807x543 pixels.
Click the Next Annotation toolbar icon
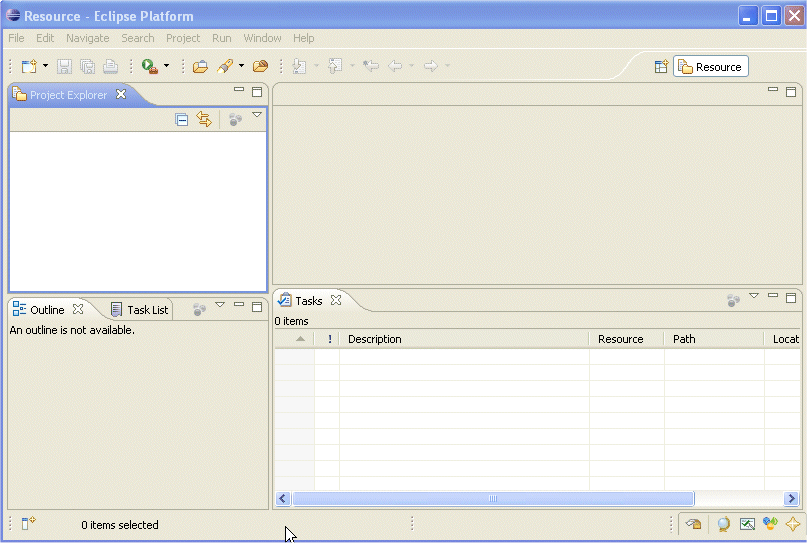coord(299,66)
